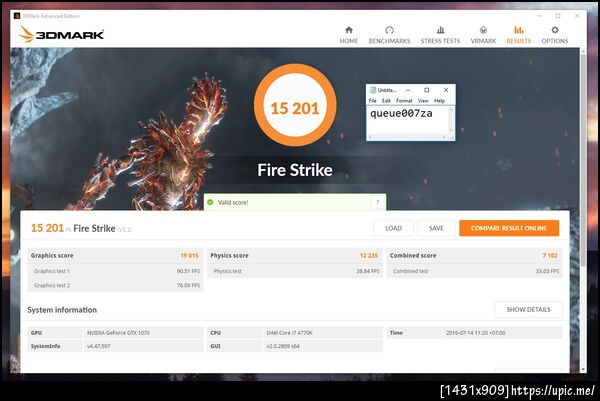Click the Combined score row

474,255
